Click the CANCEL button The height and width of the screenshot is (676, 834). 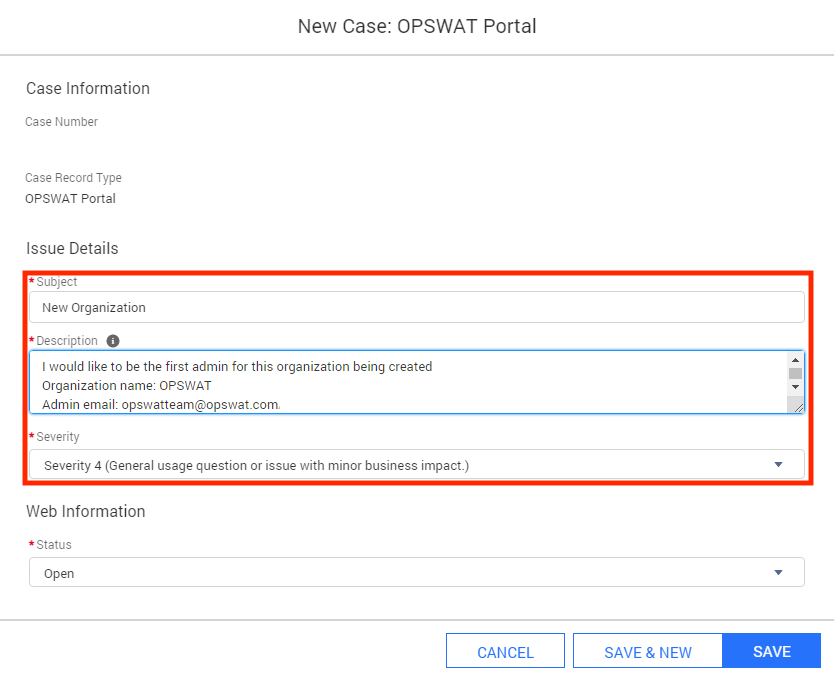point(505,650)
